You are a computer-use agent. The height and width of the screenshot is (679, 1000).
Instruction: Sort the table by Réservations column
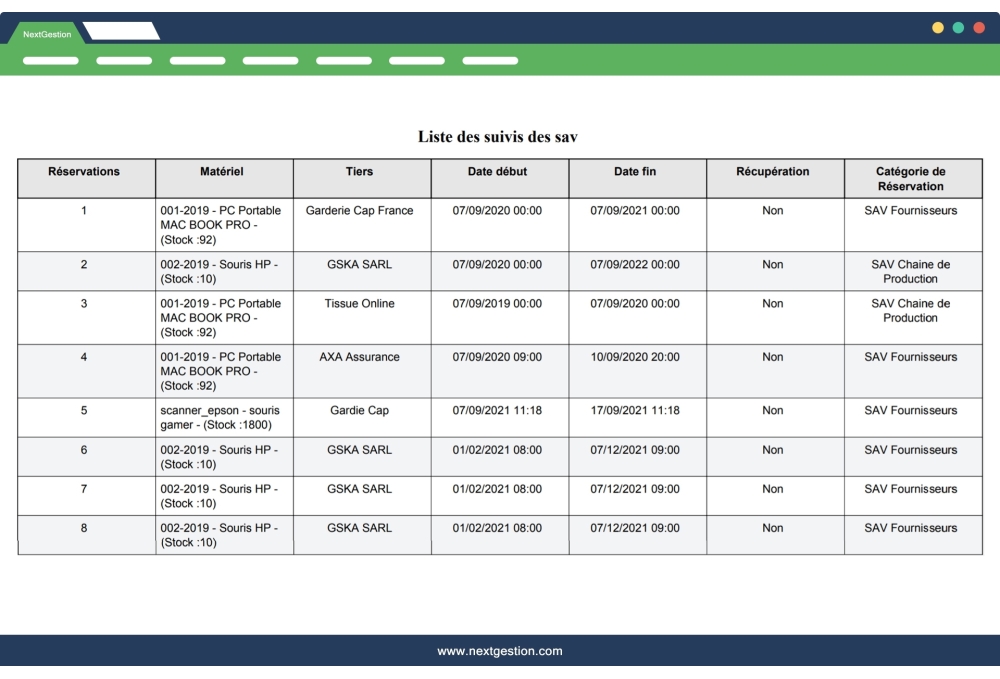click(x=84, y=177)
